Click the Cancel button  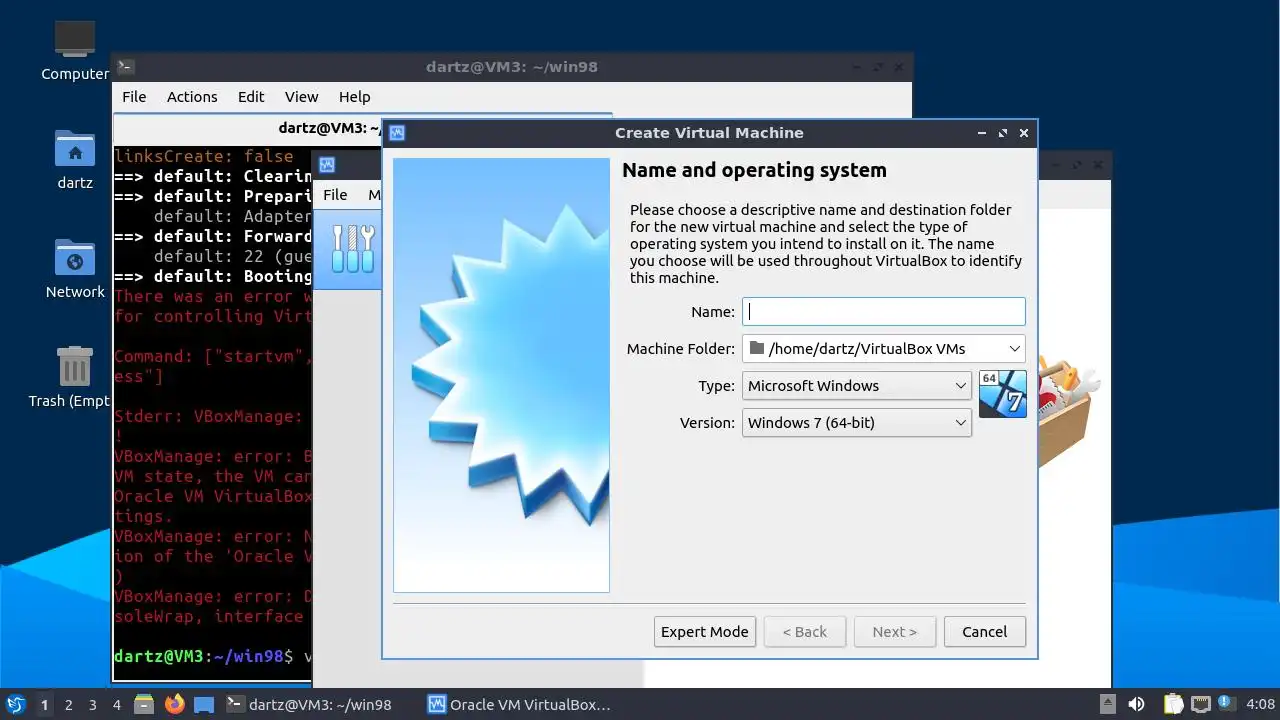tap(984, 631)
